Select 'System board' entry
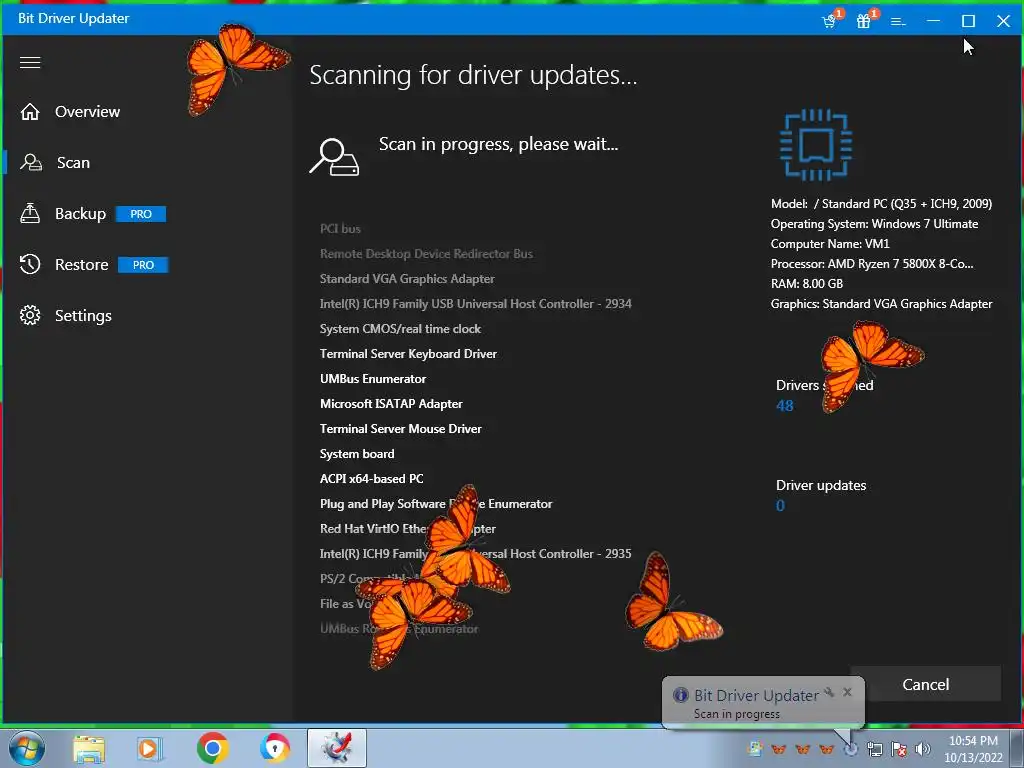 click(357, 454)
